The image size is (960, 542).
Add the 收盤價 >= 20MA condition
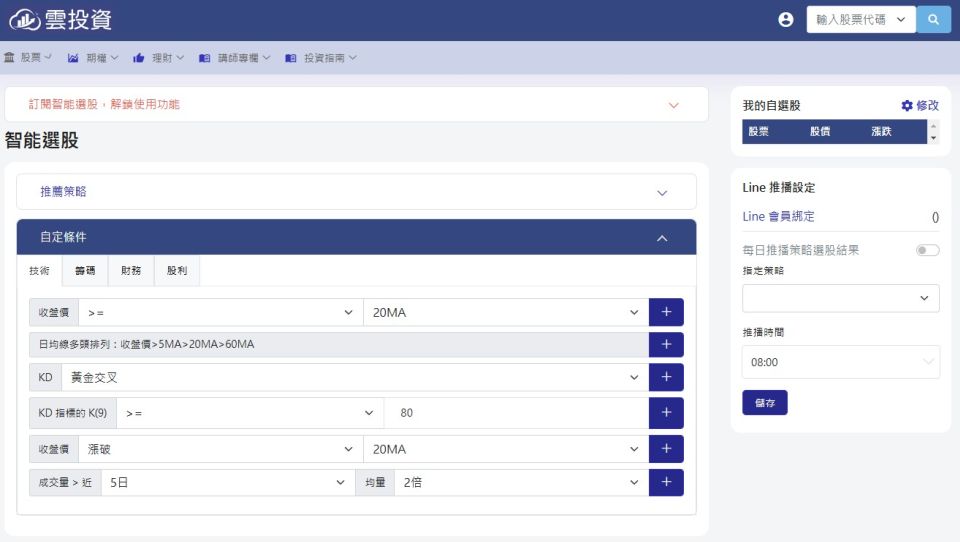click(666, 312)
